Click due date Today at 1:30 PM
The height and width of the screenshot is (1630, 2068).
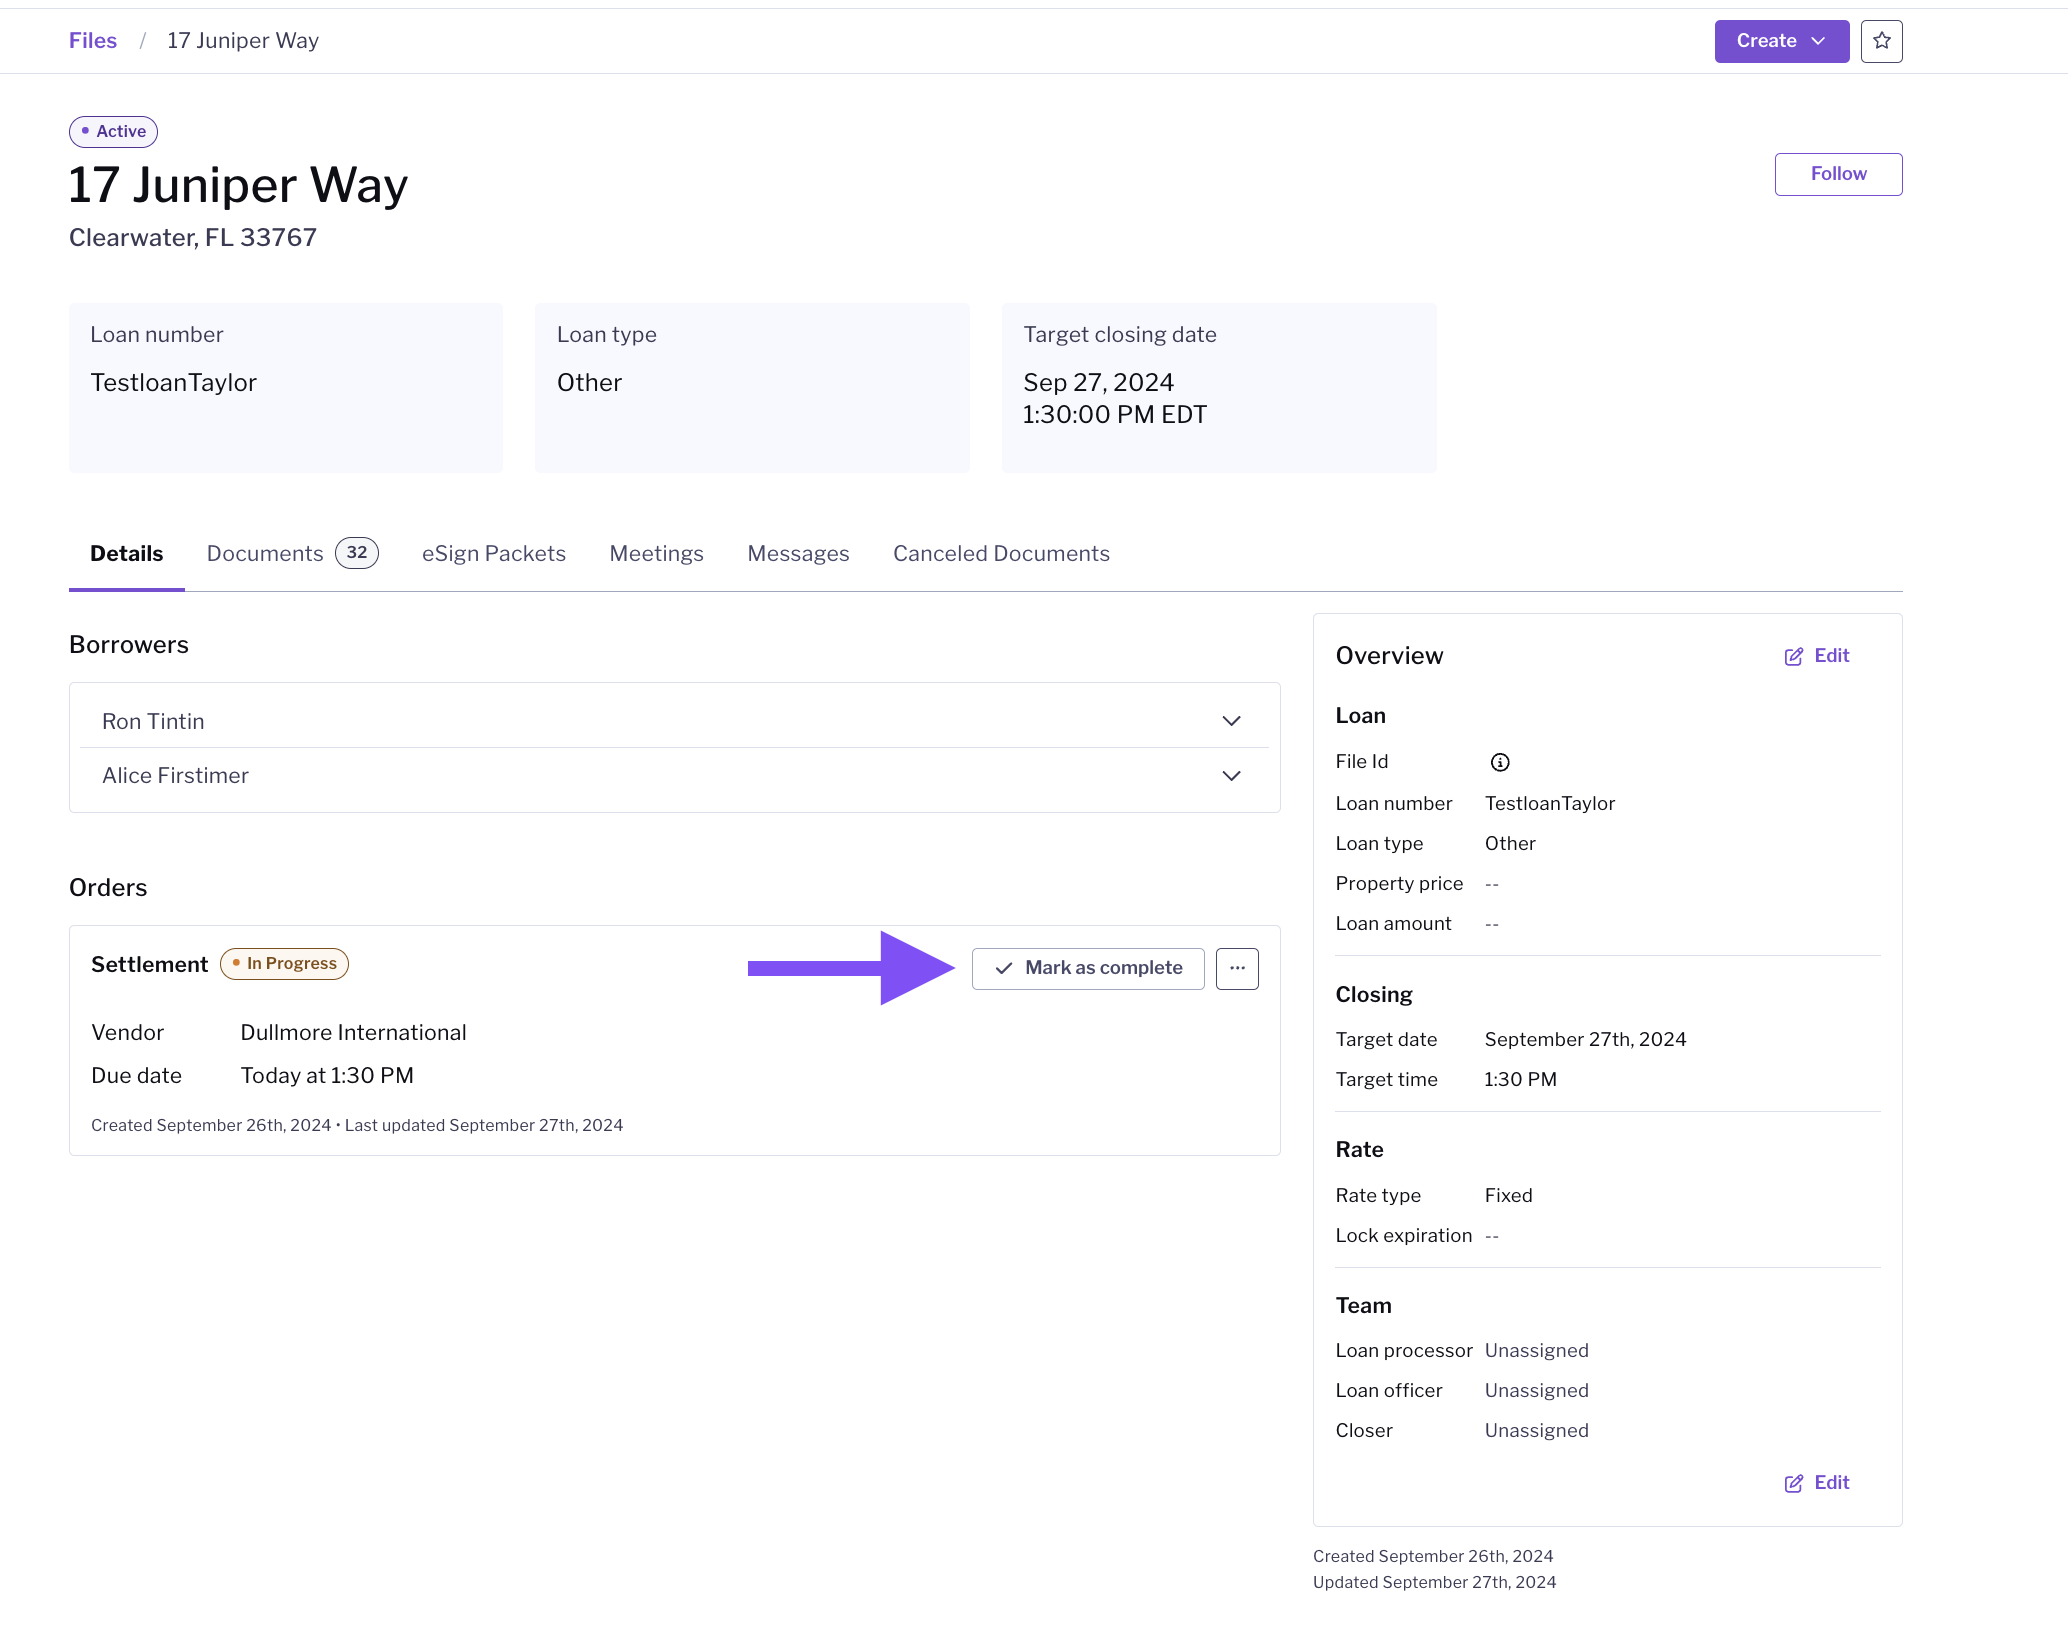point(327,1076)
